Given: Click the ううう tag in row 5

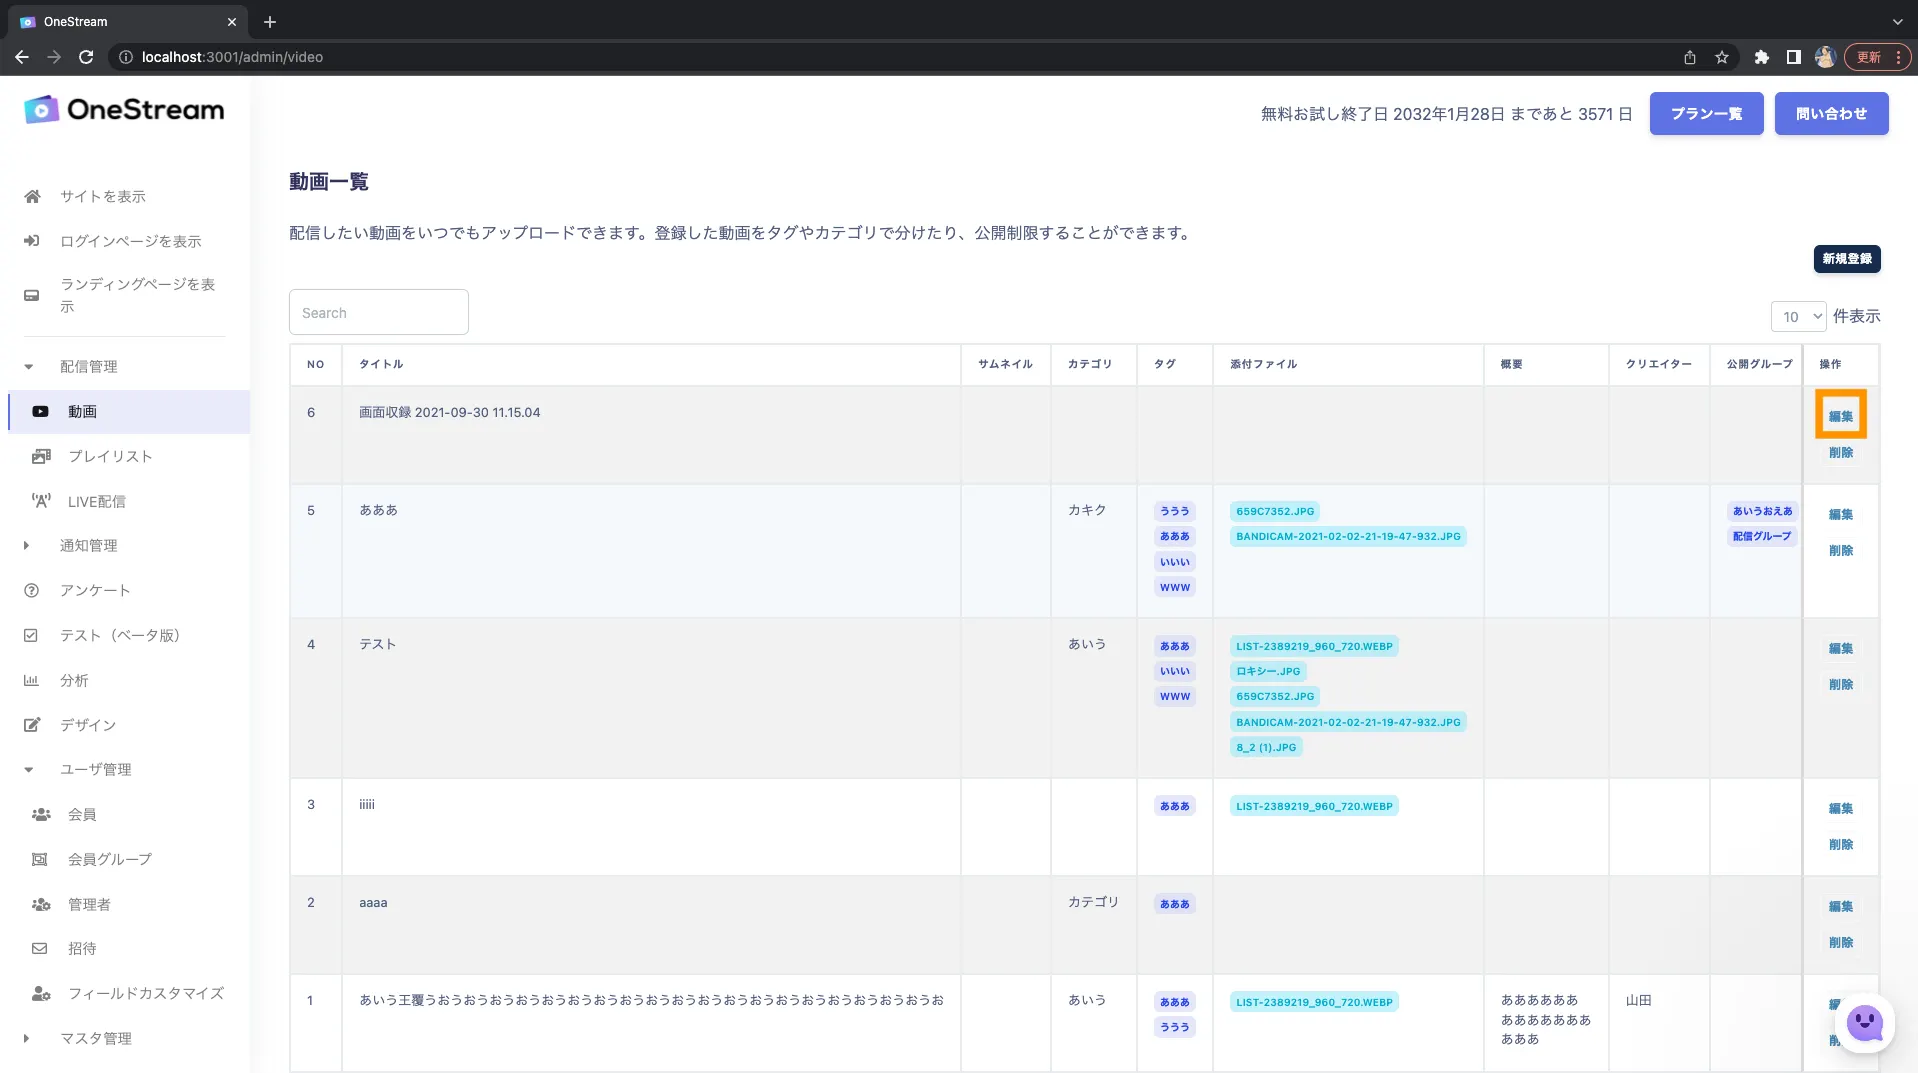Looking at the screenshot, I should [1175, 511].
